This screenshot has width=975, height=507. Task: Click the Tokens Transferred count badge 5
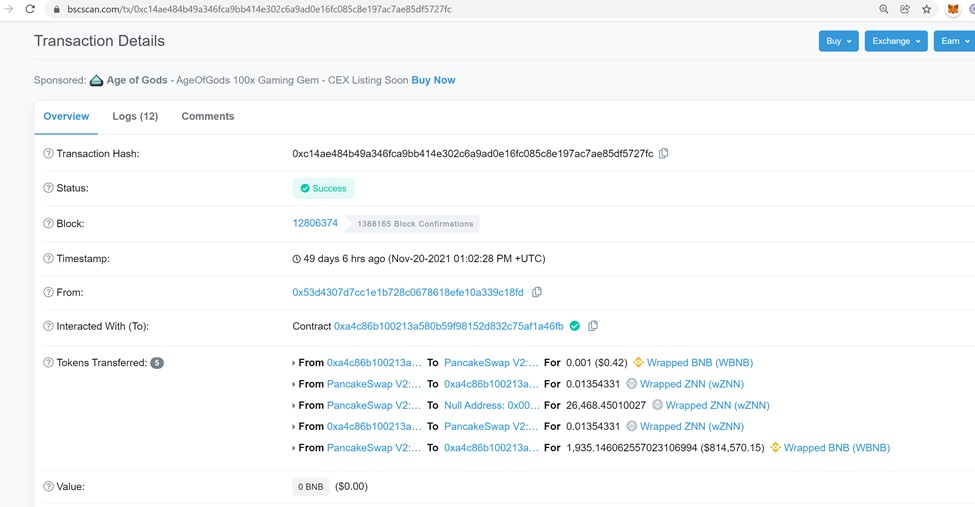157,363
